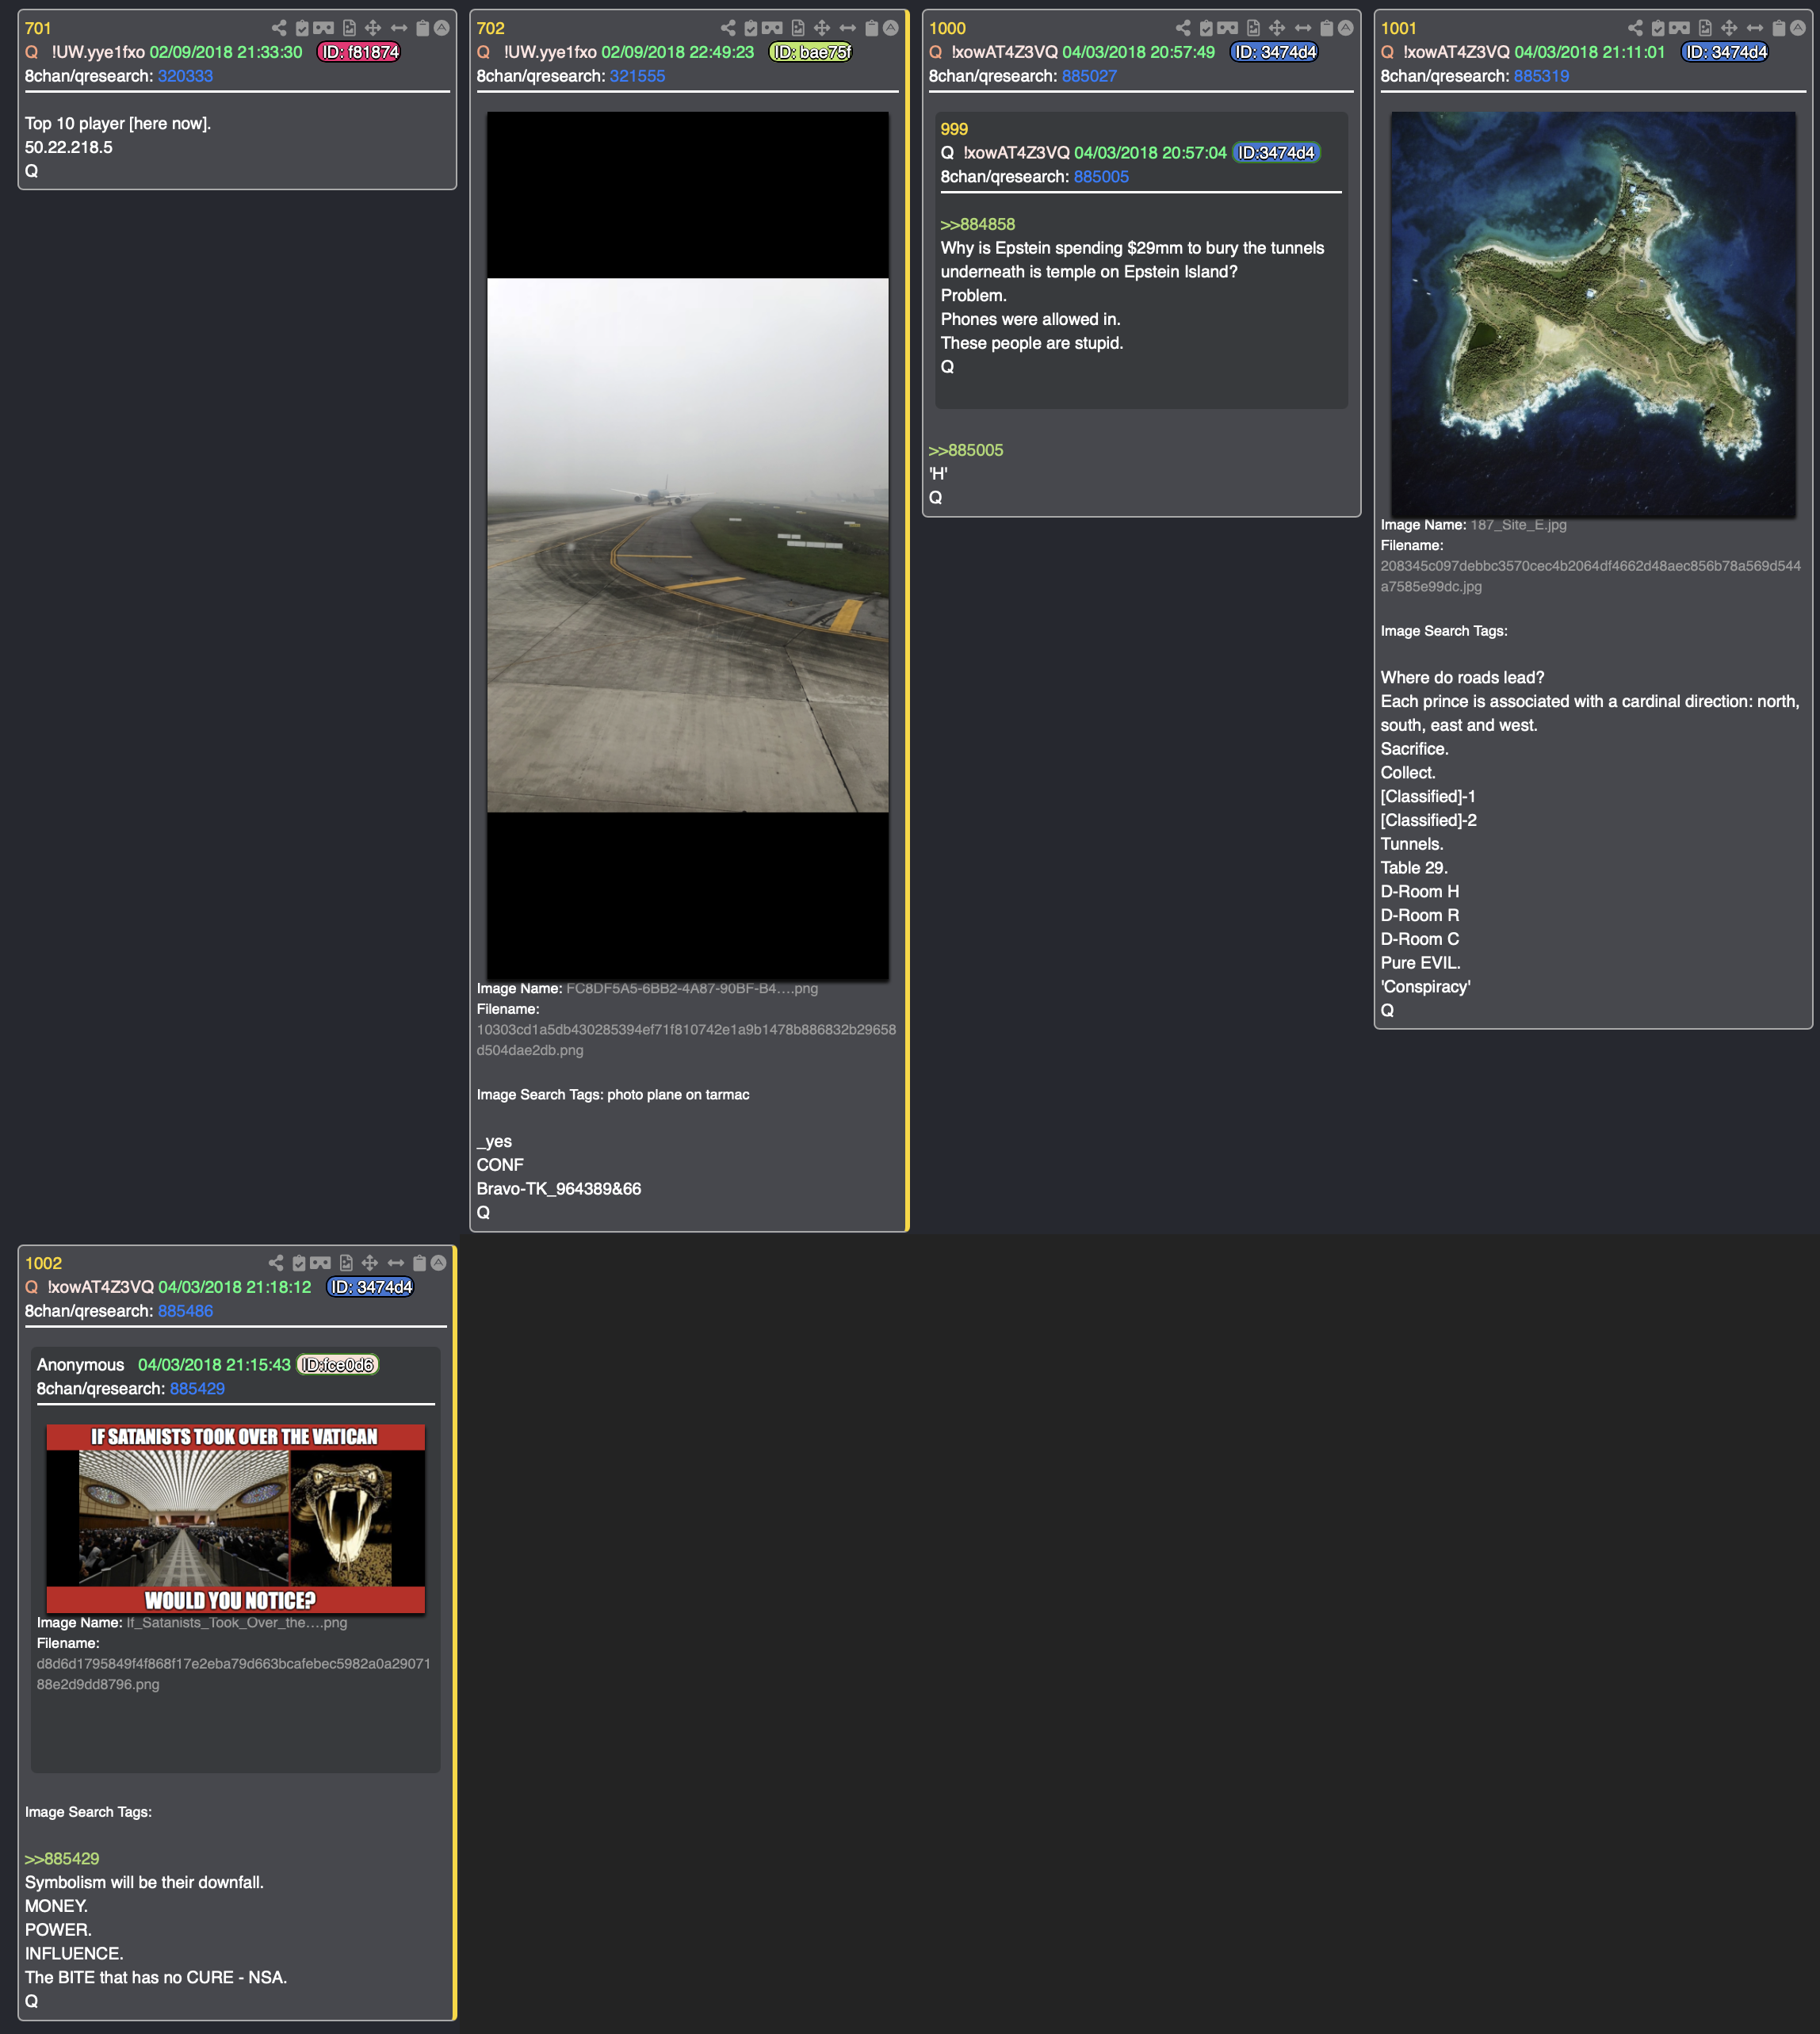Click image file icon on post 702

pyautogui.click(x=798, y=28)
